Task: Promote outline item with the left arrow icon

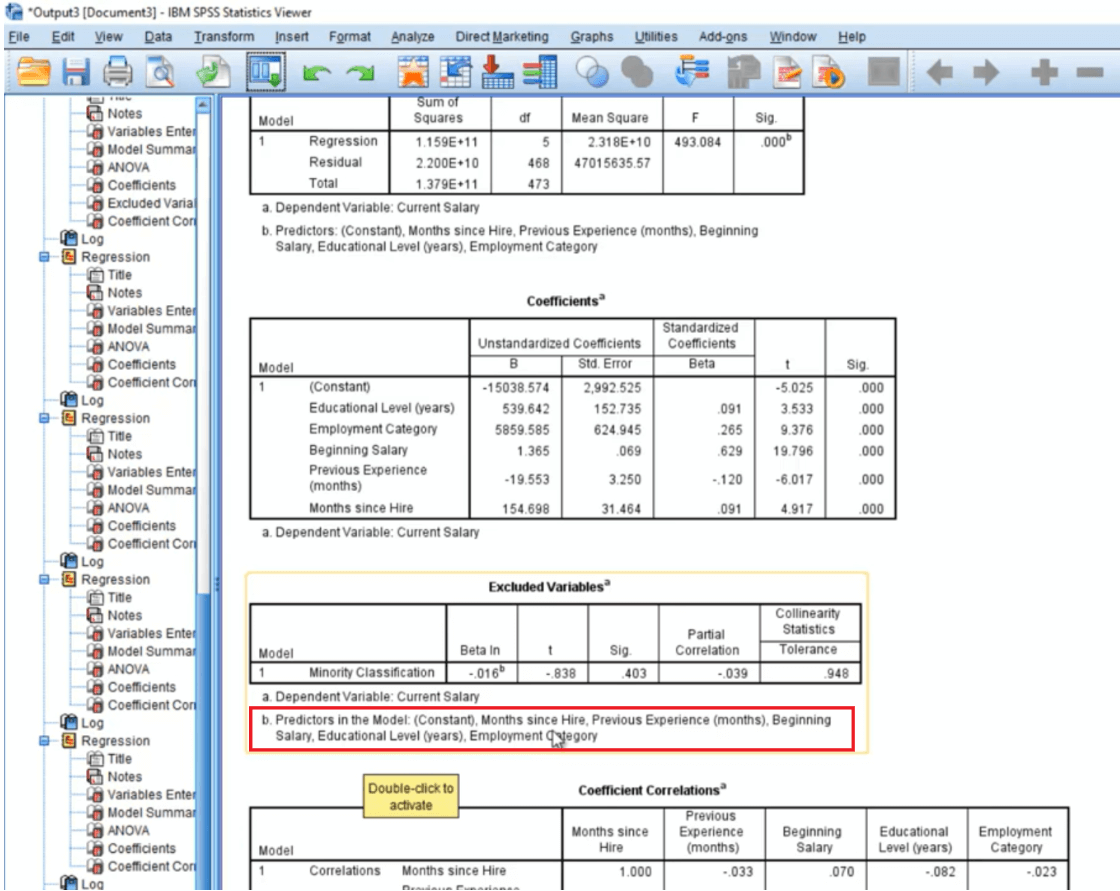Action: tap(939, 72)
